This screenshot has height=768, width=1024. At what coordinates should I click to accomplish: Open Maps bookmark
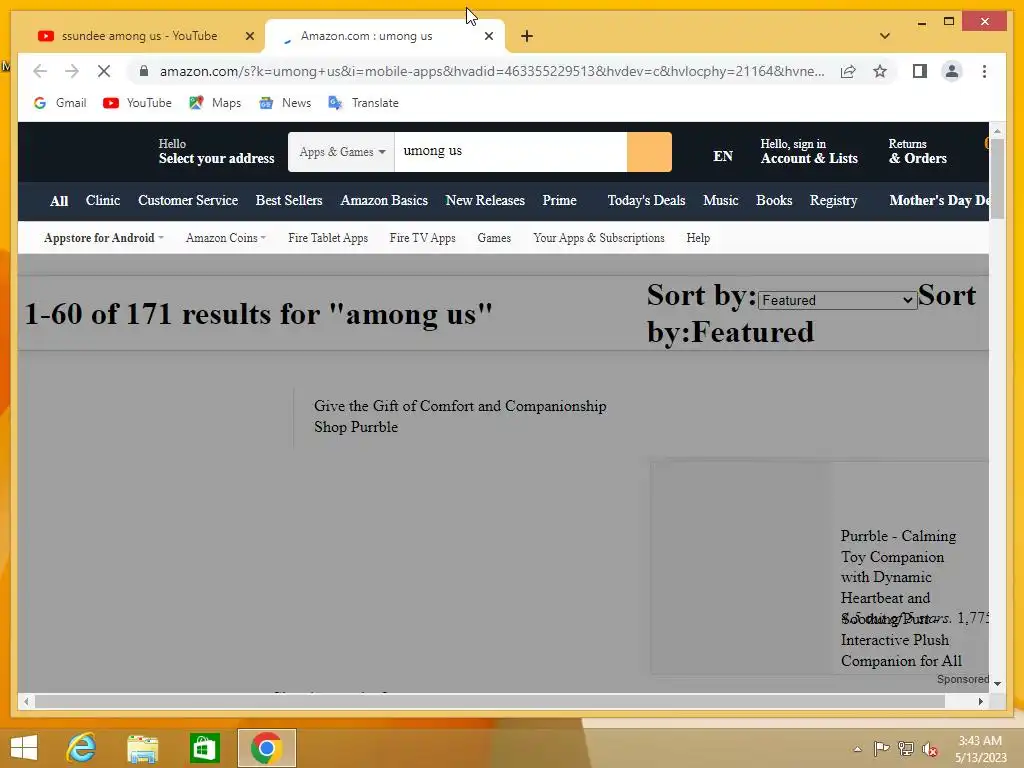[215, 103]
